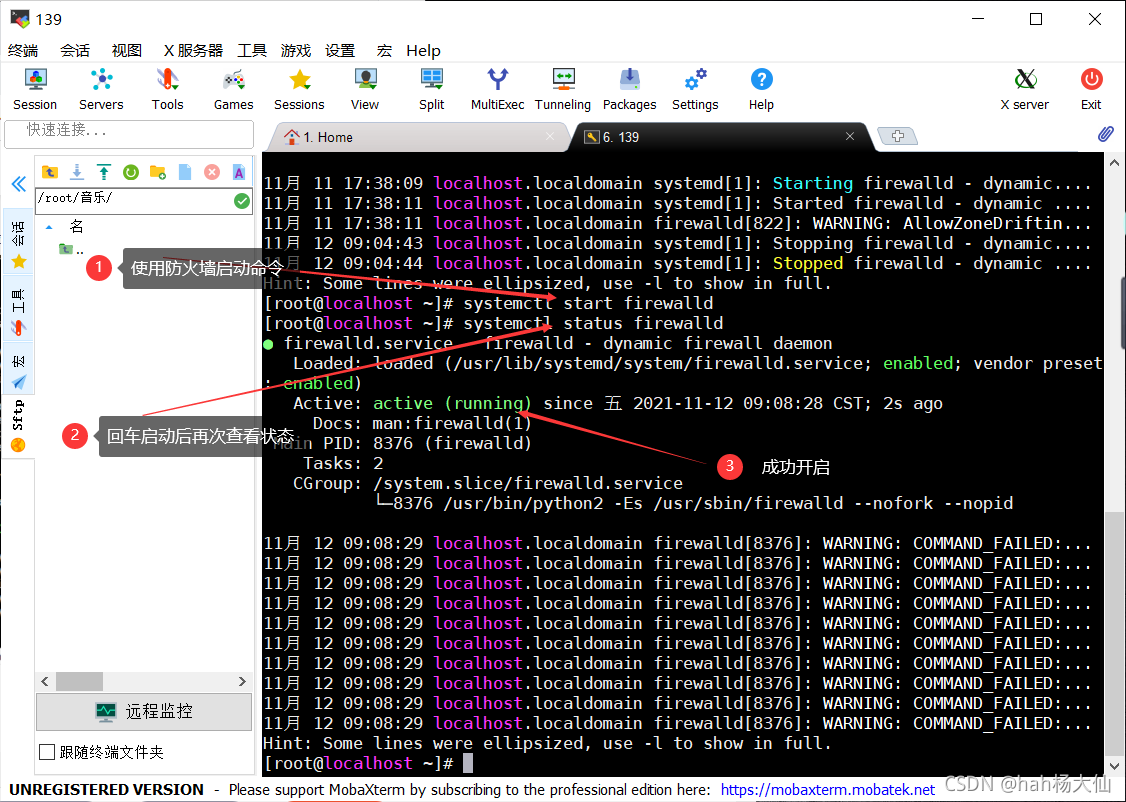Close the 1. Home tab
Viewport: 1126px width, 802px height.
(x=550, y=136)
